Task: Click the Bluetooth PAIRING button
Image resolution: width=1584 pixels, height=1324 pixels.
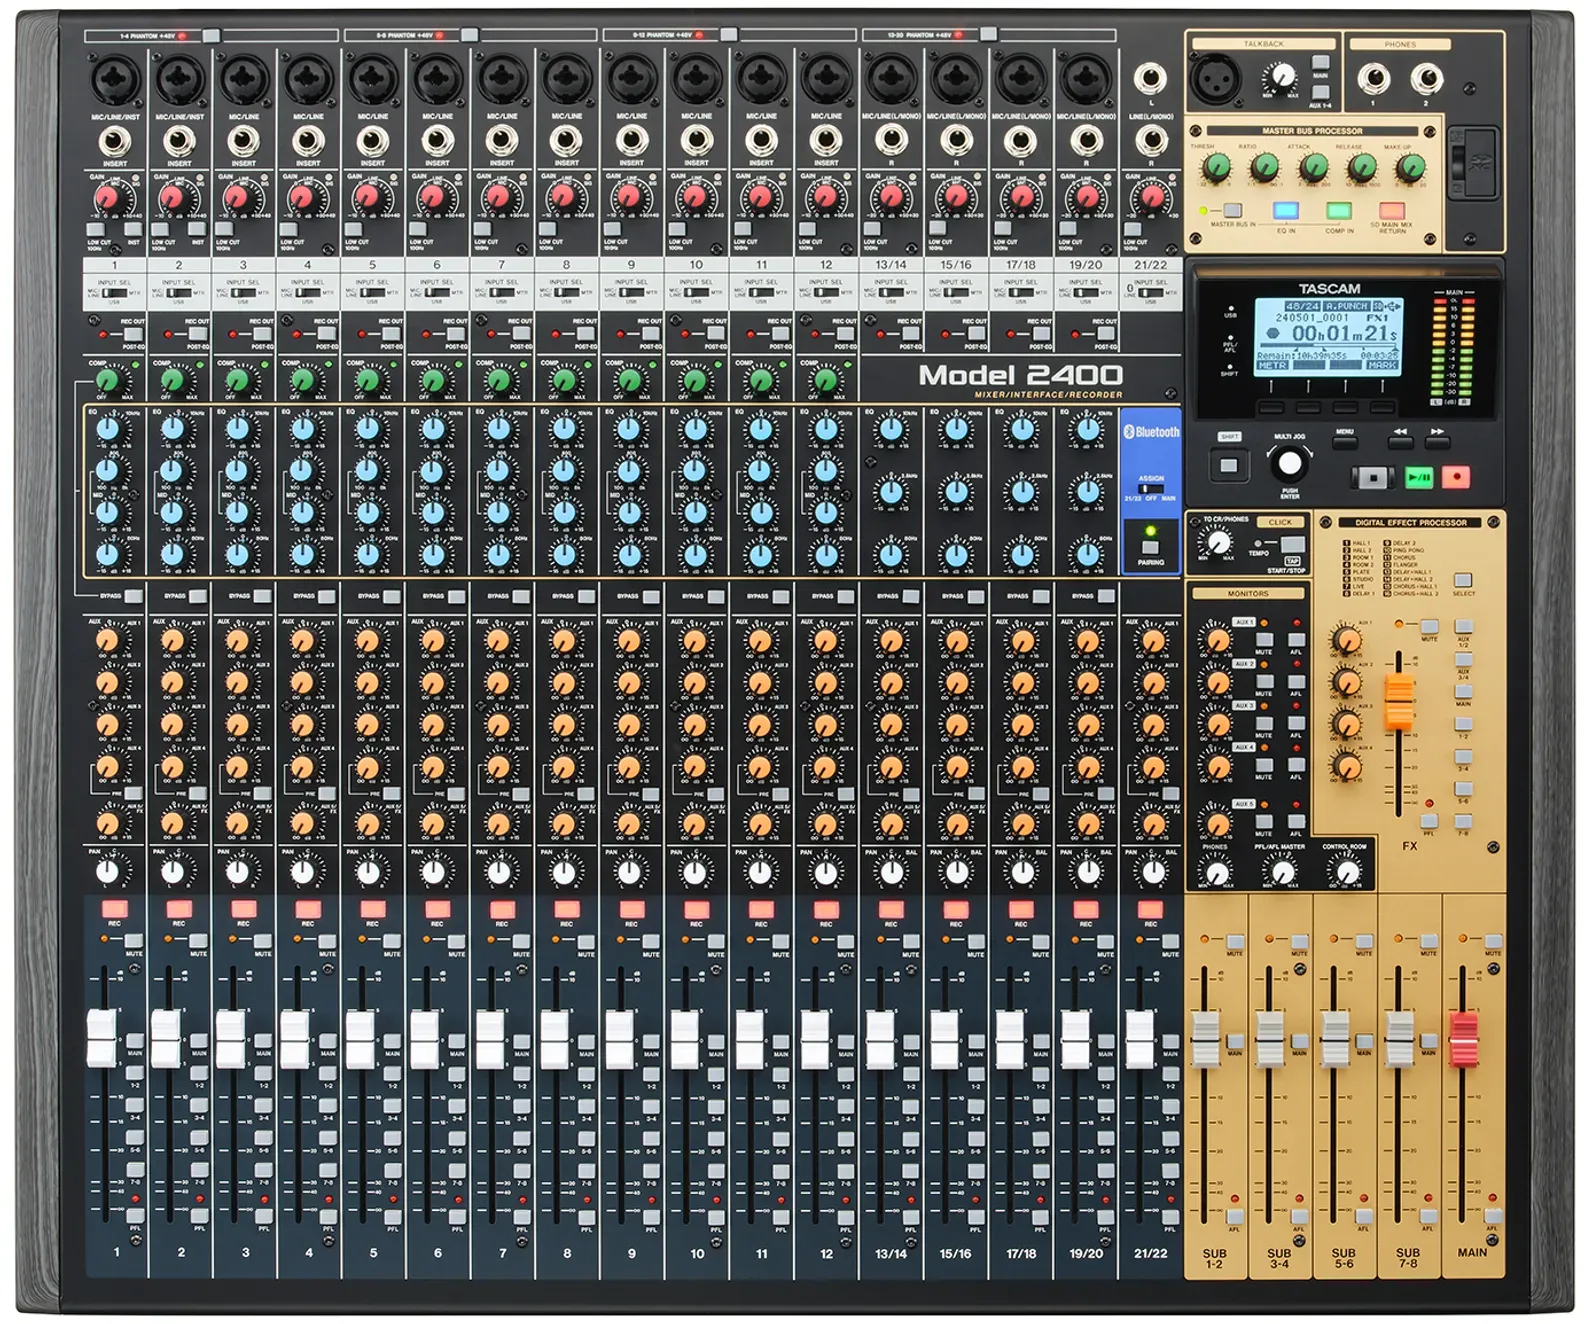Action: 1151,548
